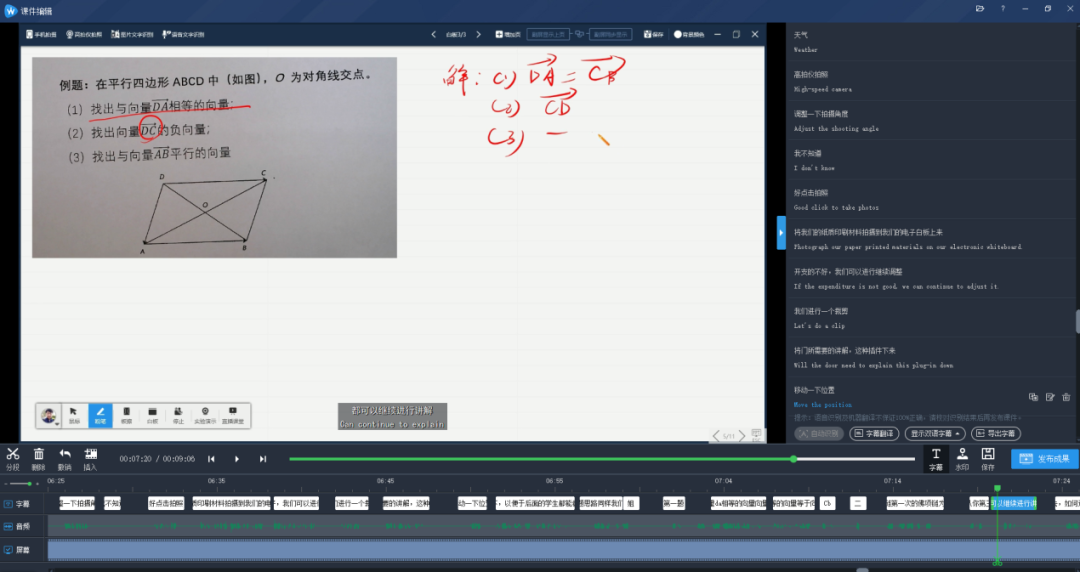
Task: Edit the selected subtitle using pencil icon
Action: (x=1050, y=397)
